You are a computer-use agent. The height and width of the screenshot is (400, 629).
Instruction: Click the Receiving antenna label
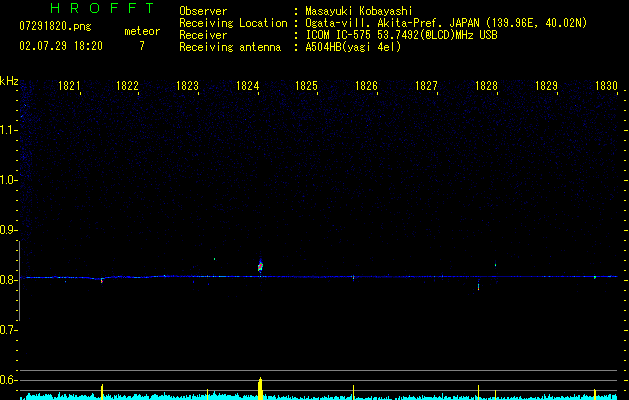230,47
